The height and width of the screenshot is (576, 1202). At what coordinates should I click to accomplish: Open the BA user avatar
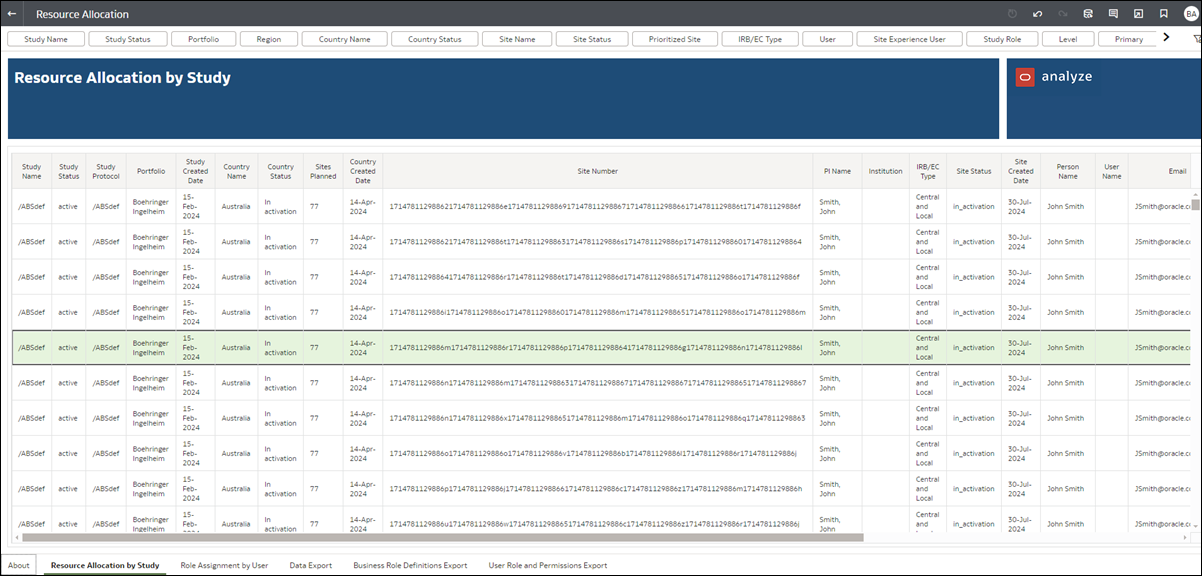[x=1189, y=14]
